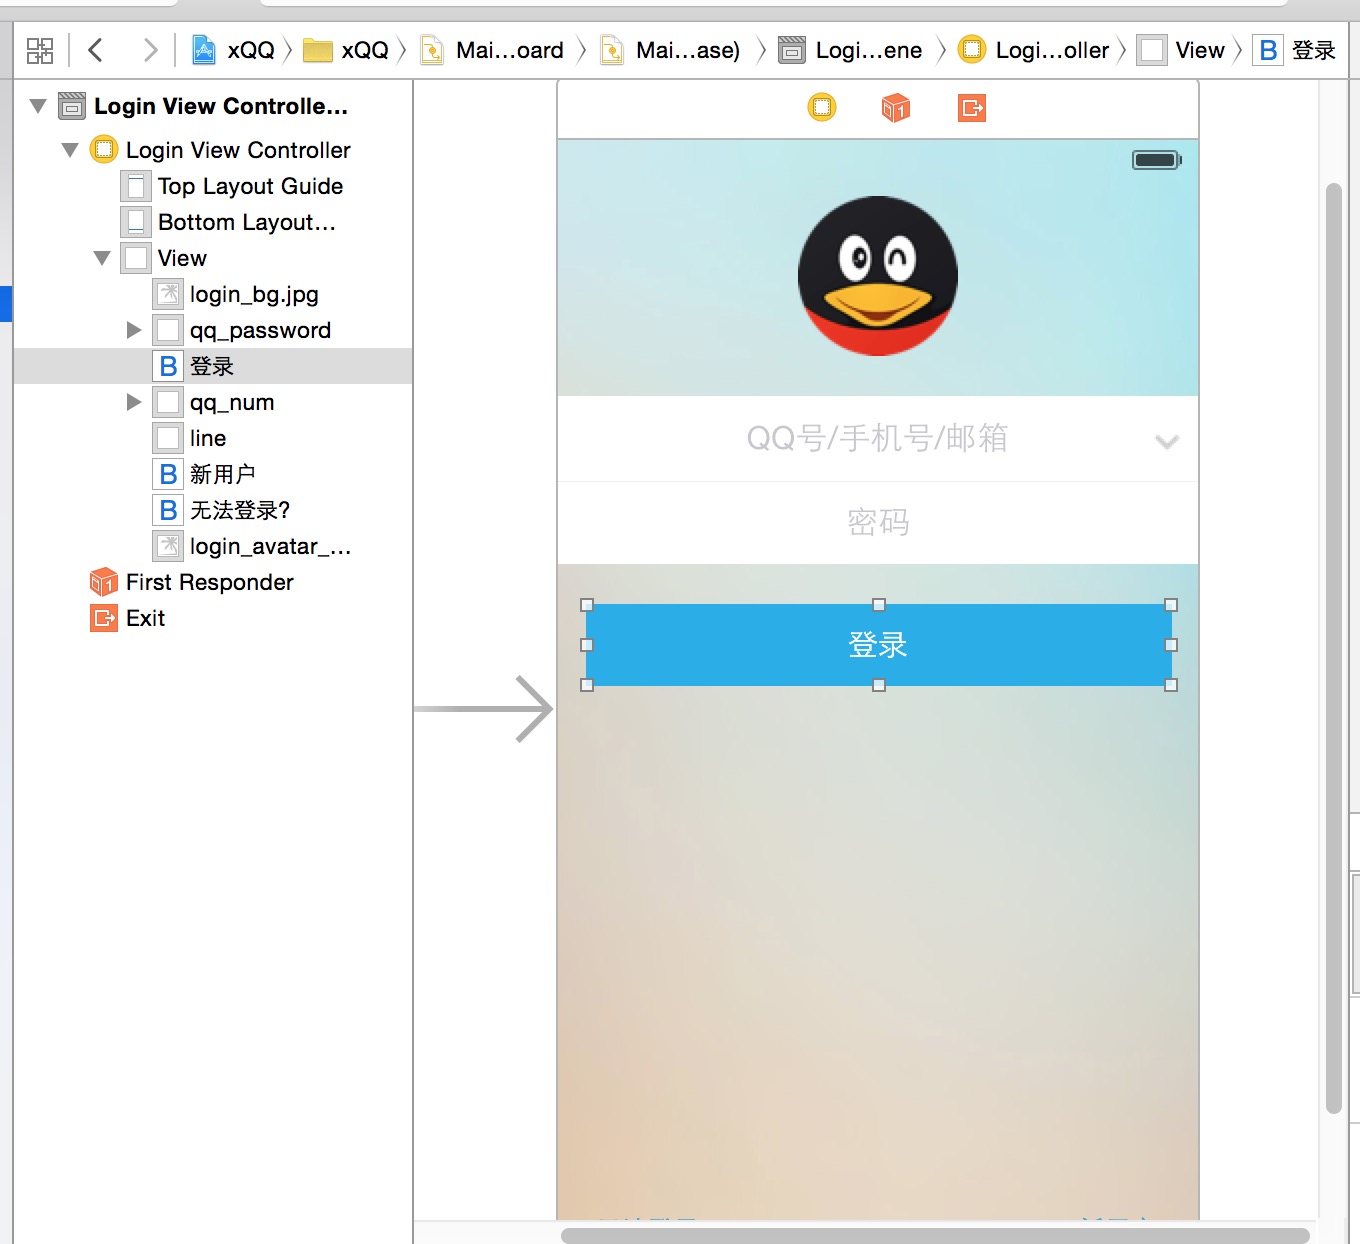Expand qq_num in outline
Screen dimensions: 1360x1244
[134, 402]
